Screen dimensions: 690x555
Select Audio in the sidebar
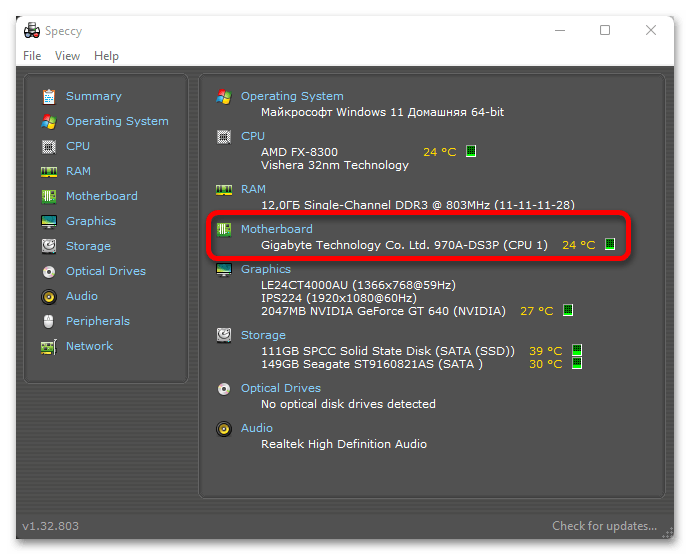[82, 296]
